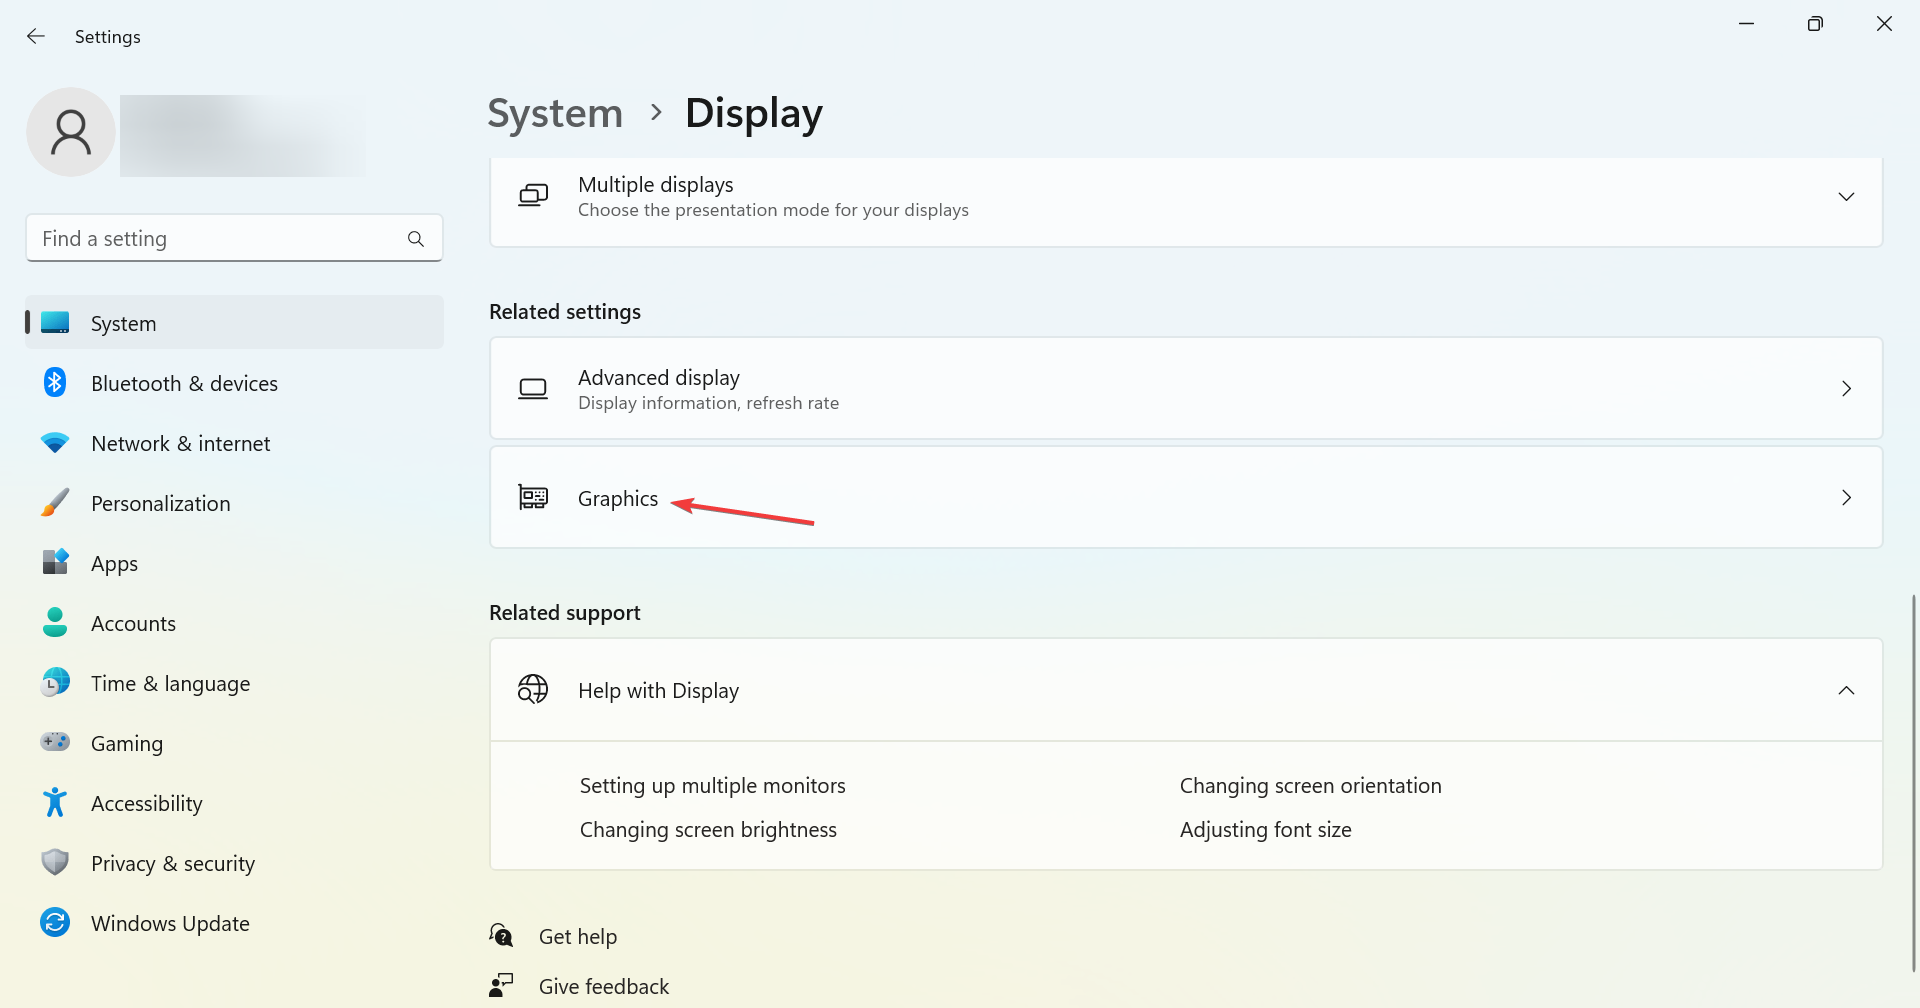Click the Accessibility figure icon

point(55,803)
